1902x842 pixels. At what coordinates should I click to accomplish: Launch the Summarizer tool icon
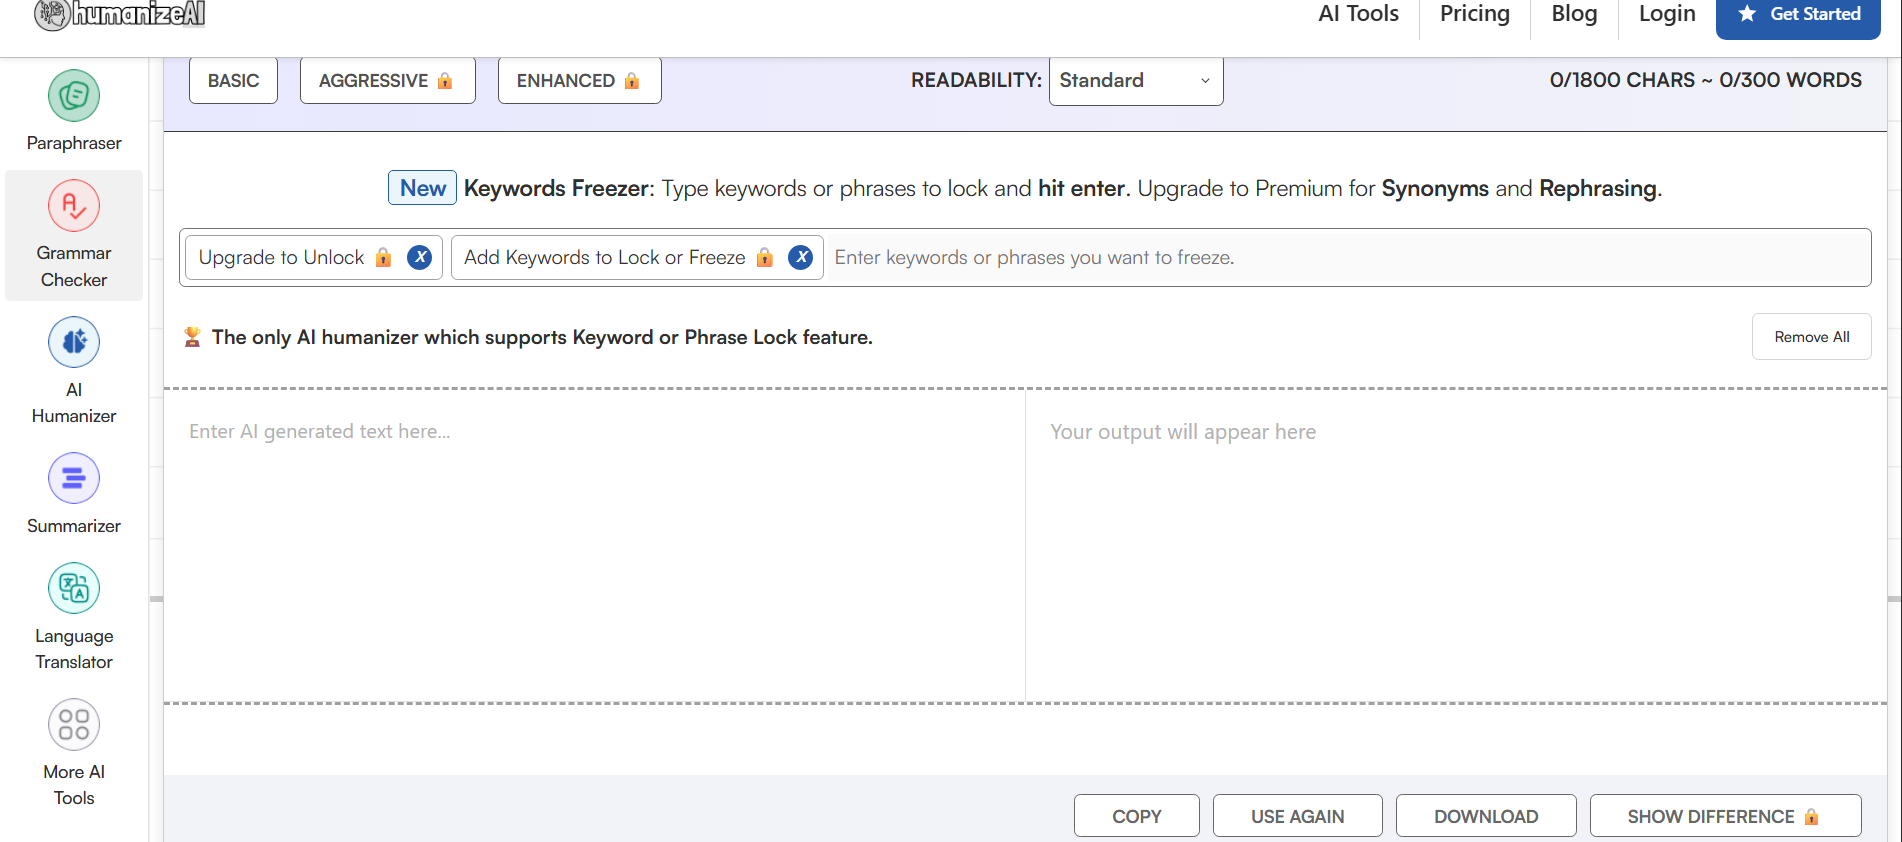coord(74,478)
